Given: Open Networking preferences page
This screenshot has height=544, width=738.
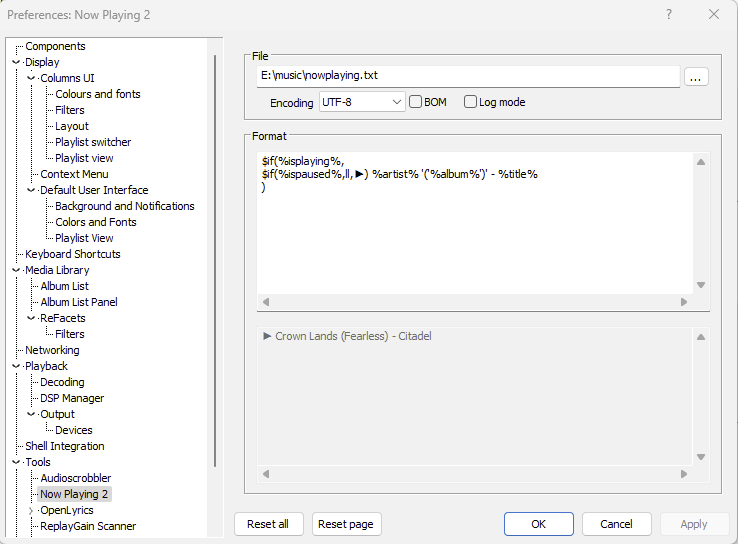Looking at the screenshot, I should (x=52, y=350).
